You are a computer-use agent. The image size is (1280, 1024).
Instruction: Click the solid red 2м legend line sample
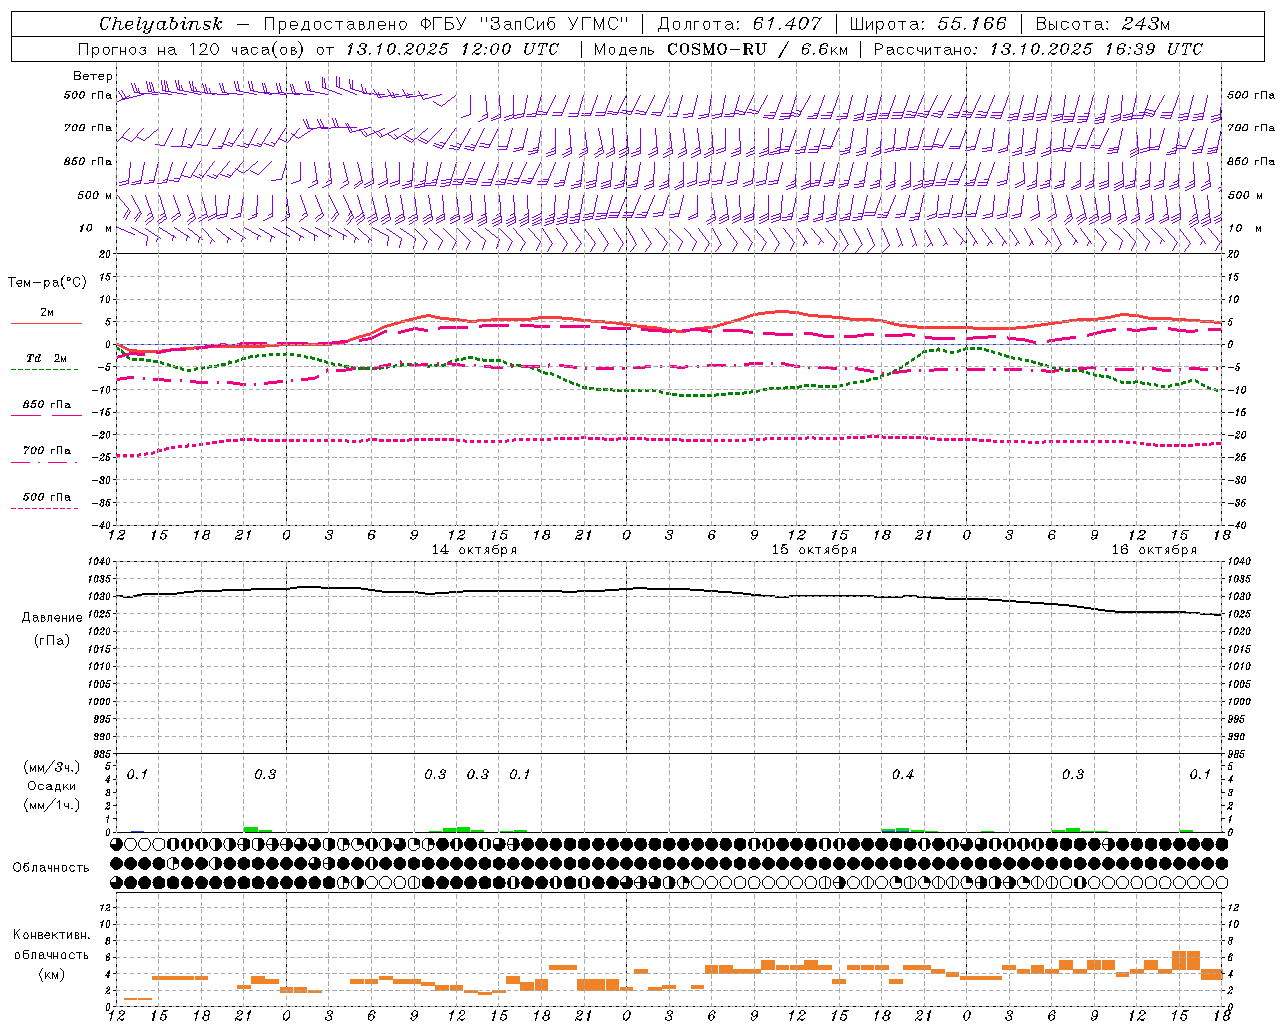[46, 323]
